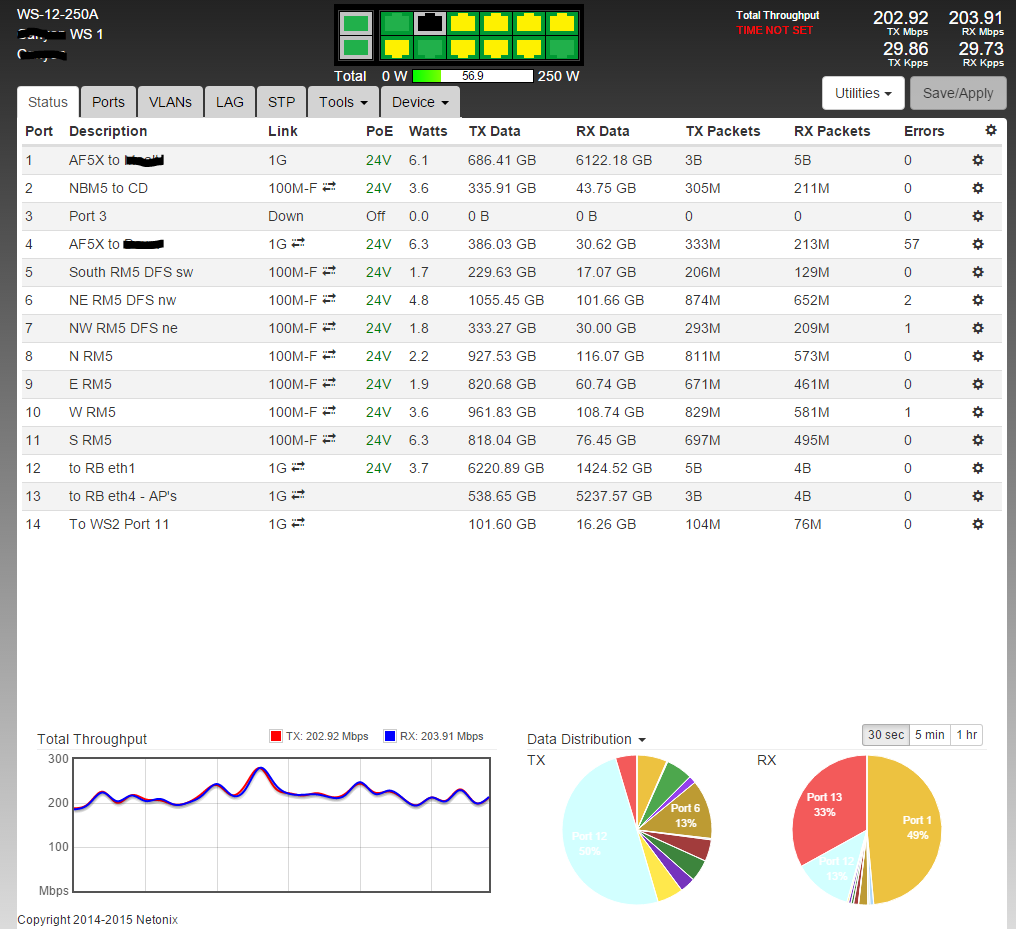Click the gear icon in table header
The height and width of the screenshot is (929, 1016).
990,131
